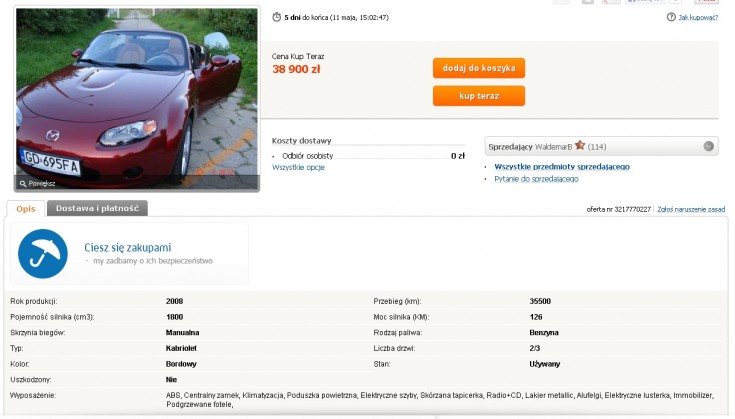
Task: Expand the Sprzedający seller dropdown arrow
Action: tap(708, 146)
